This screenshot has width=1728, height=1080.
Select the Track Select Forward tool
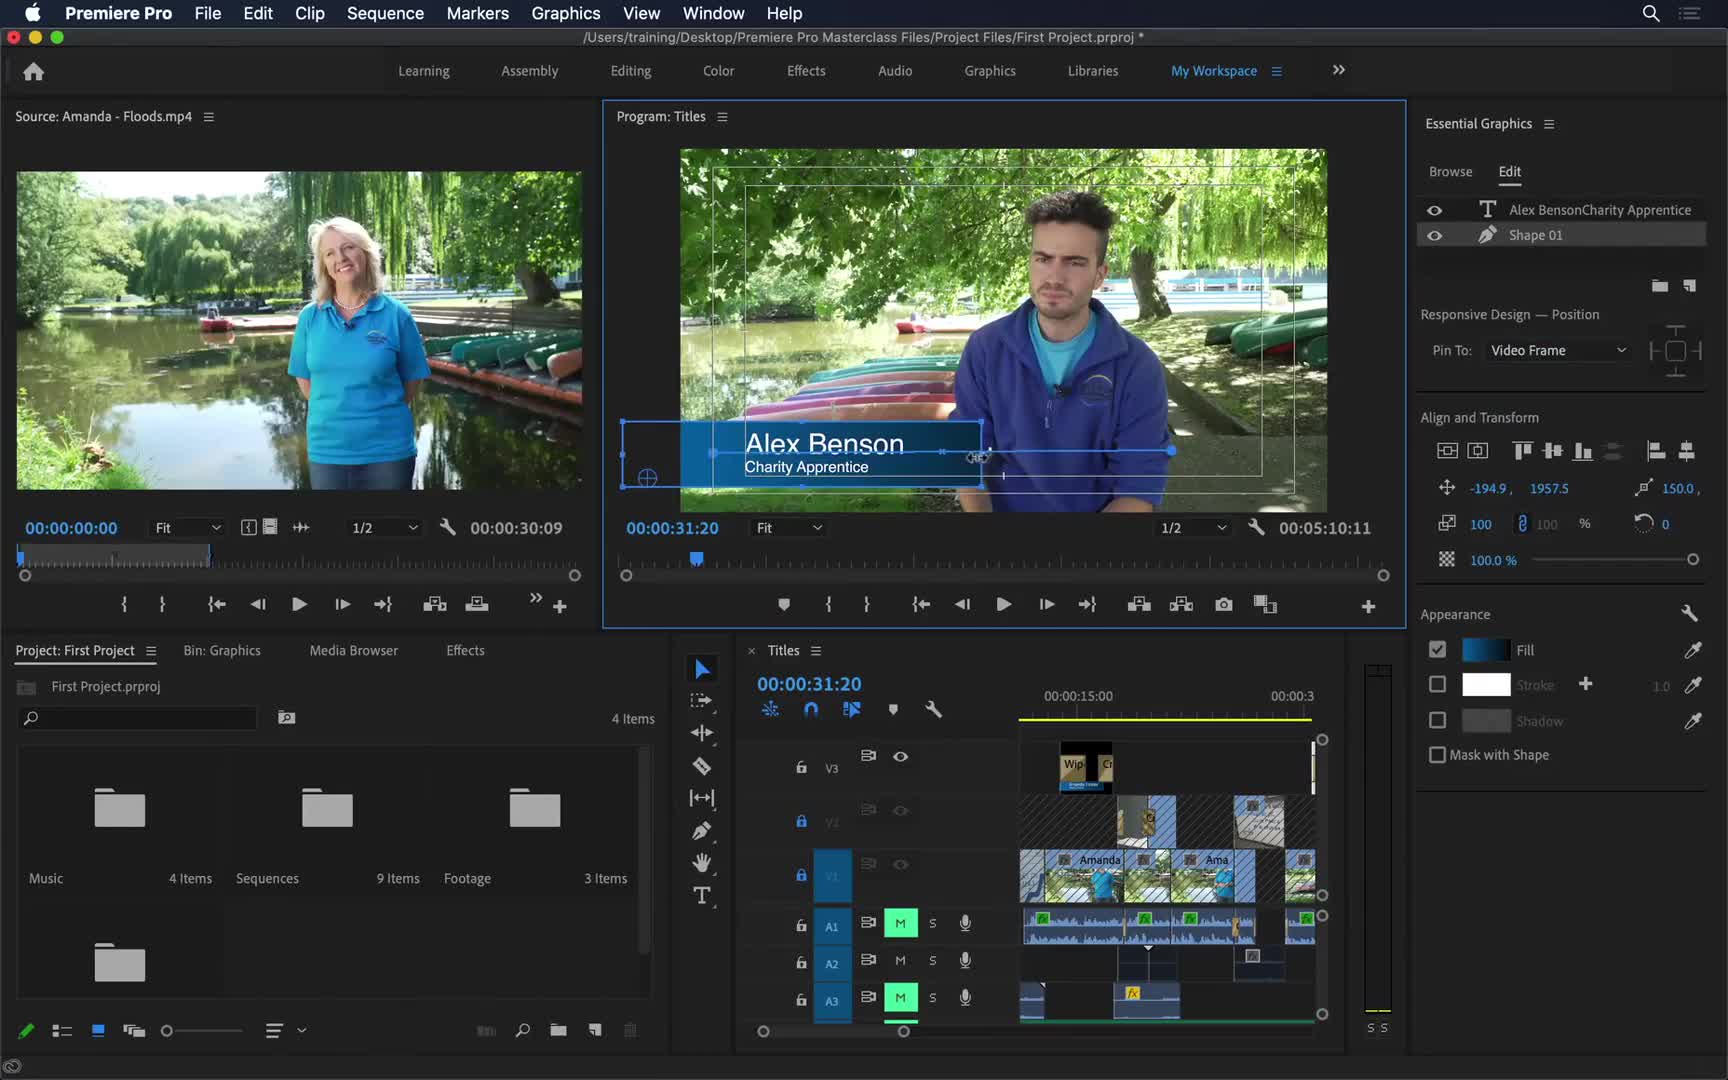(702, 700)
